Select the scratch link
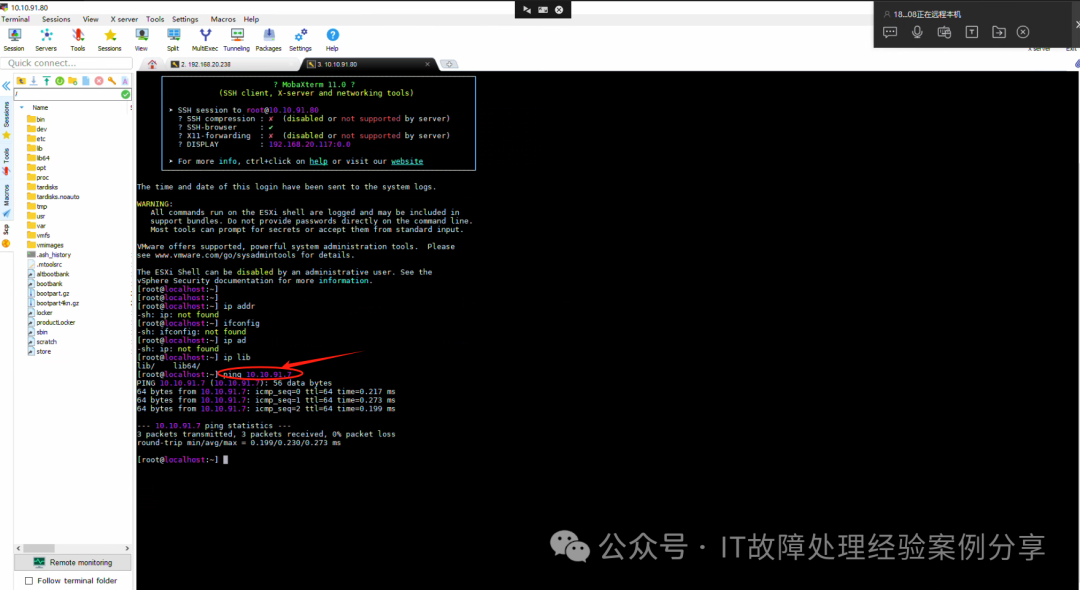This screenshot has width=1080, height=590. pos(42,341)
